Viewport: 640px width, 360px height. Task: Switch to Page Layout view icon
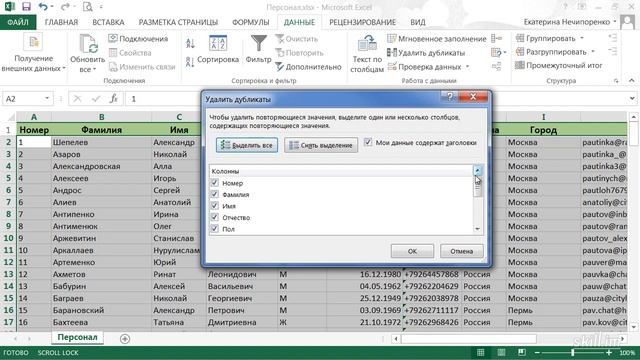click(501, 352)
